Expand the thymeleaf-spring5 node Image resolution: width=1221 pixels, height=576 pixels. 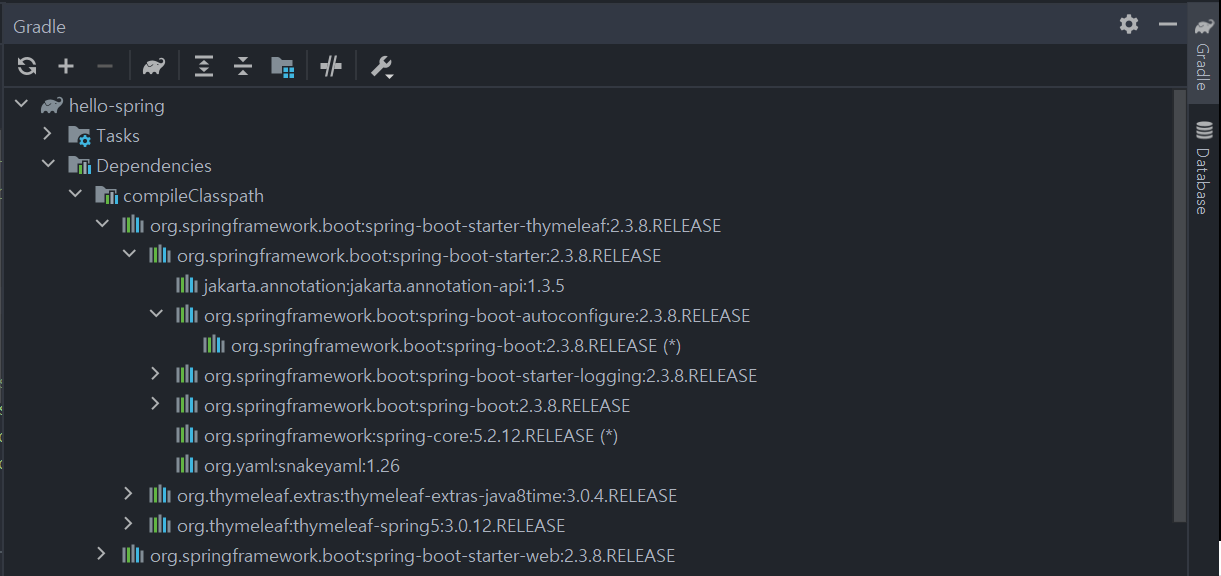(x=129, y=524)
